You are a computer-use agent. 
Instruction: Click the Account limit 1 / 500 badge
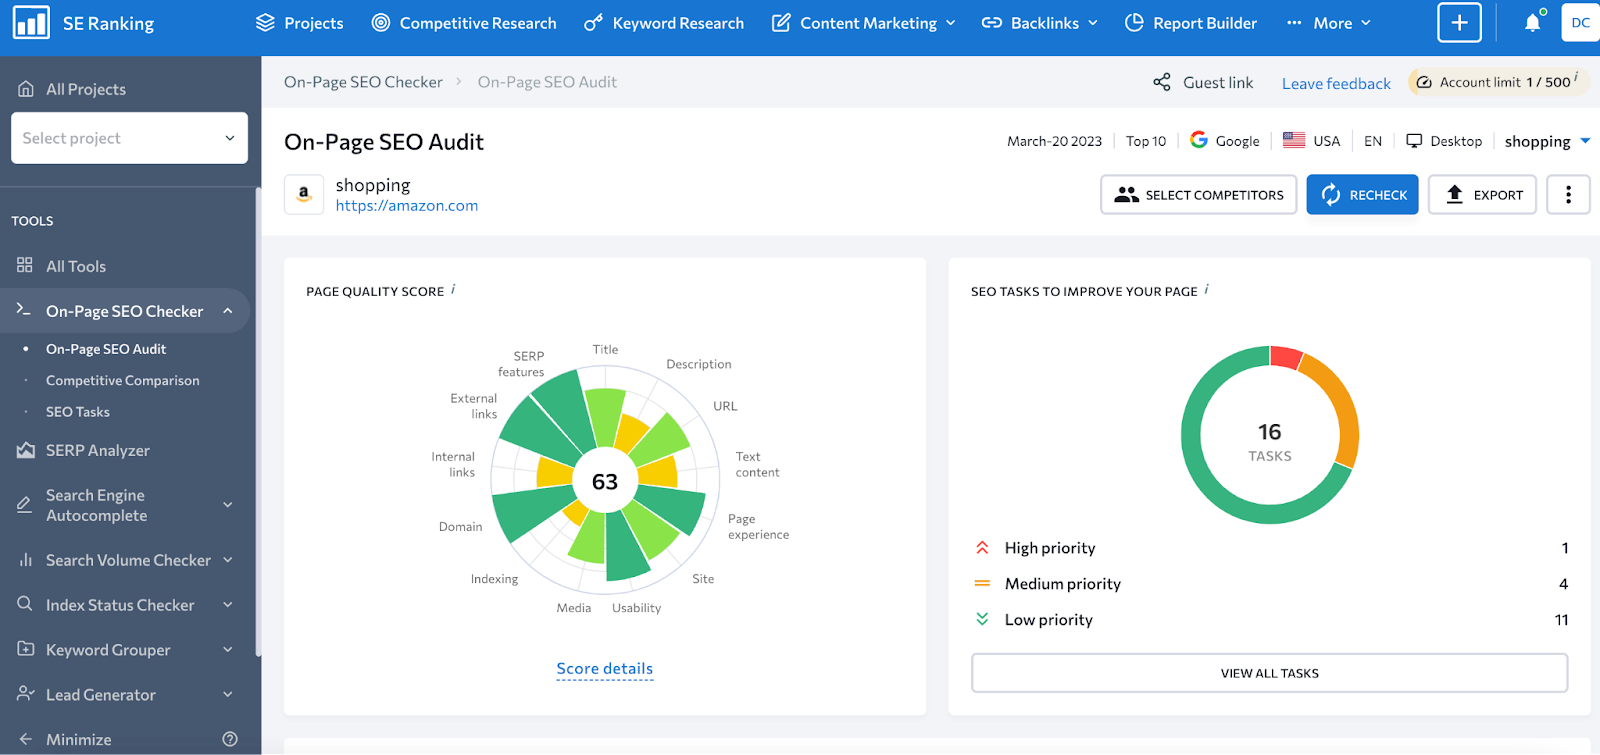click(1498, 82)
